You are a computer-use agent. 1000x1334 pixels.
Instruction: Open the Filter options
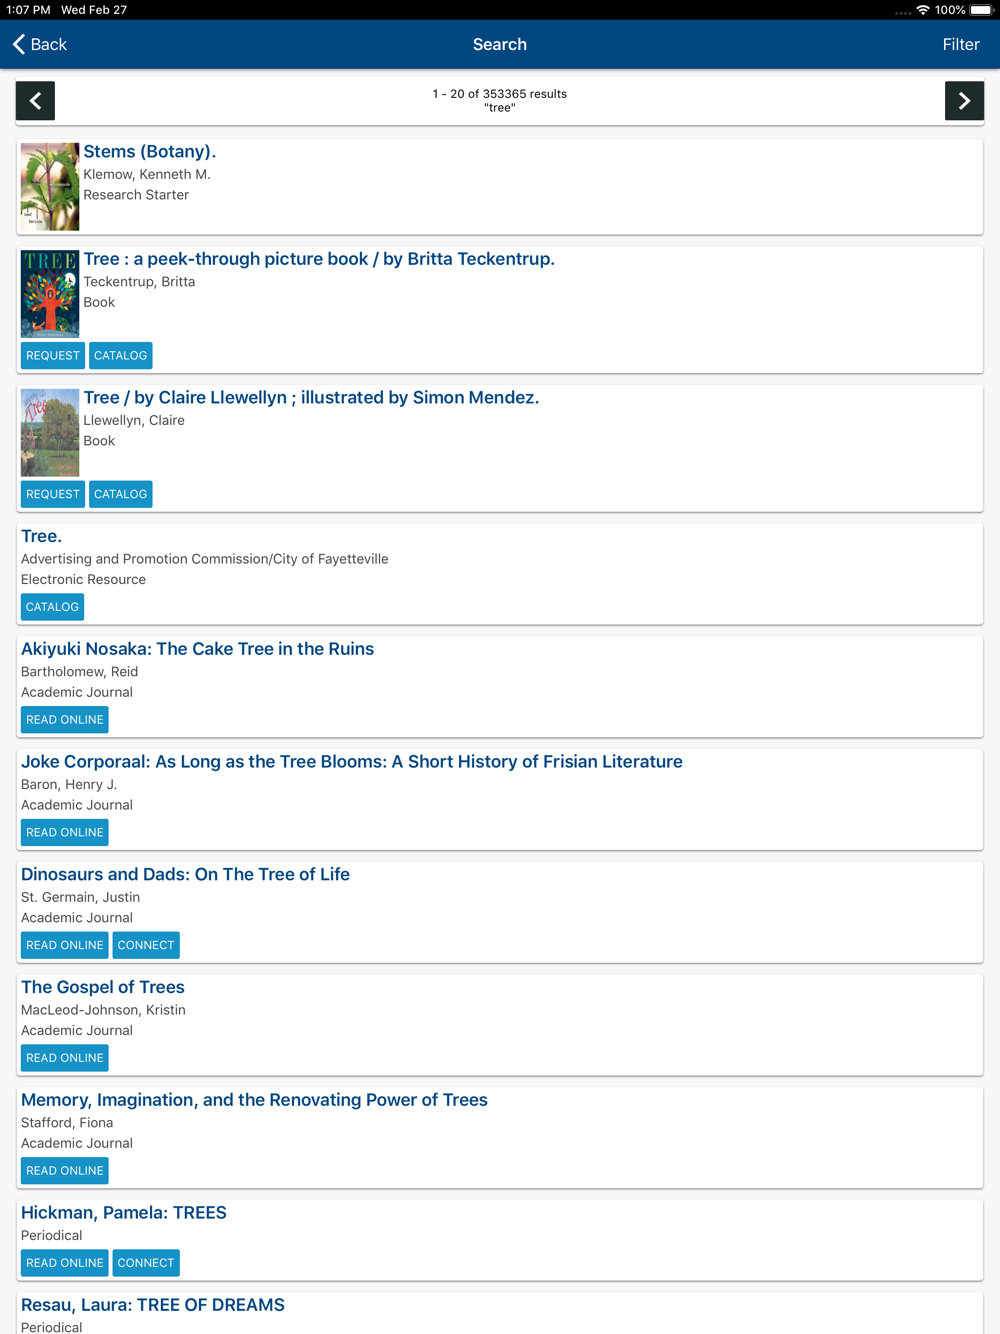tap(960, 44)
